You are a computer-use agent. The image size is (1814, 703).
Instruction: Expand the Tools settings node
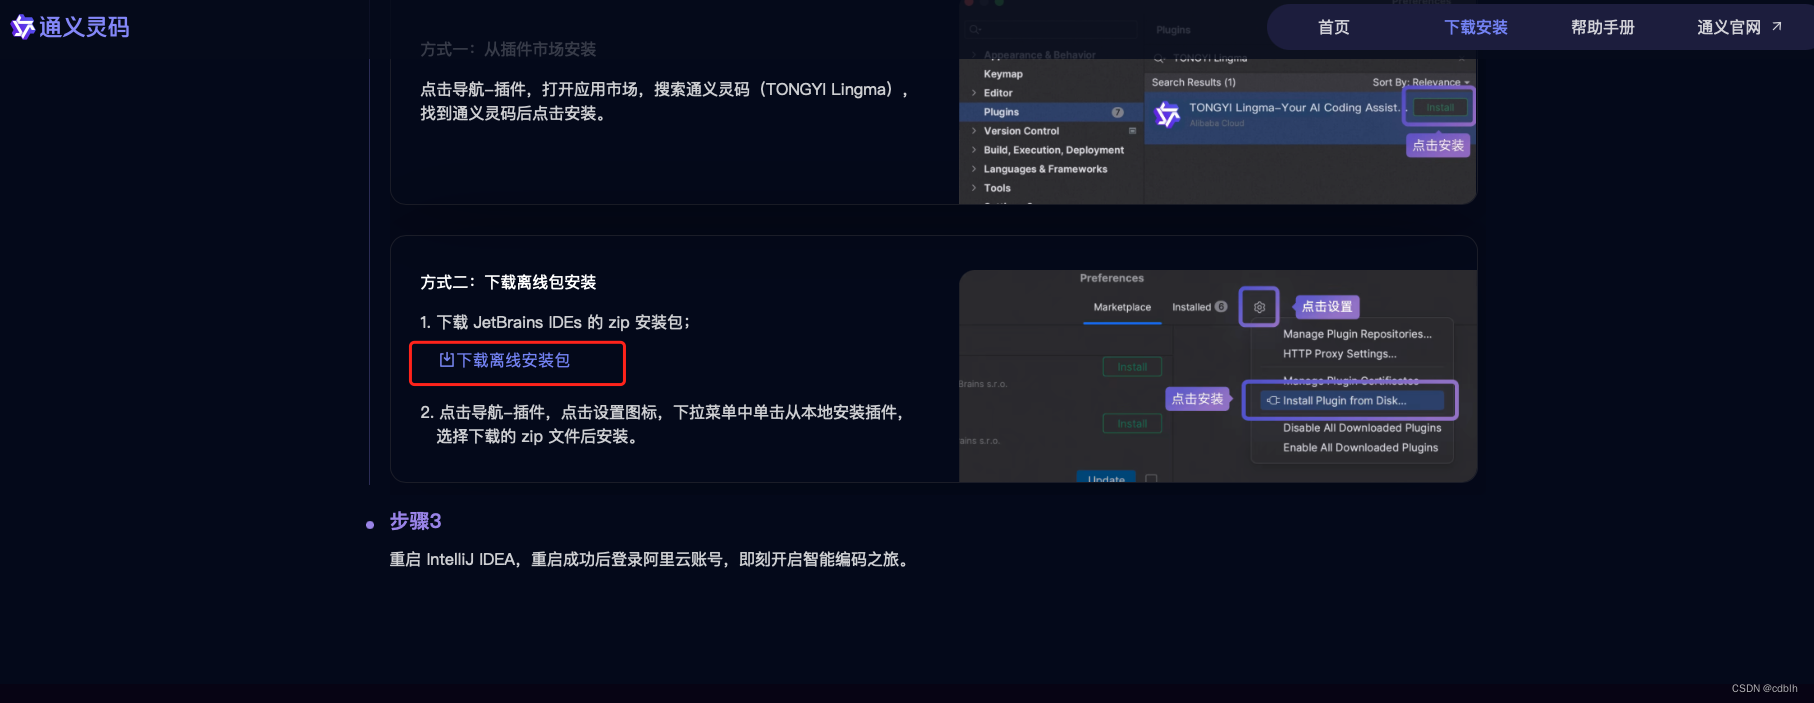coord(974,188)
